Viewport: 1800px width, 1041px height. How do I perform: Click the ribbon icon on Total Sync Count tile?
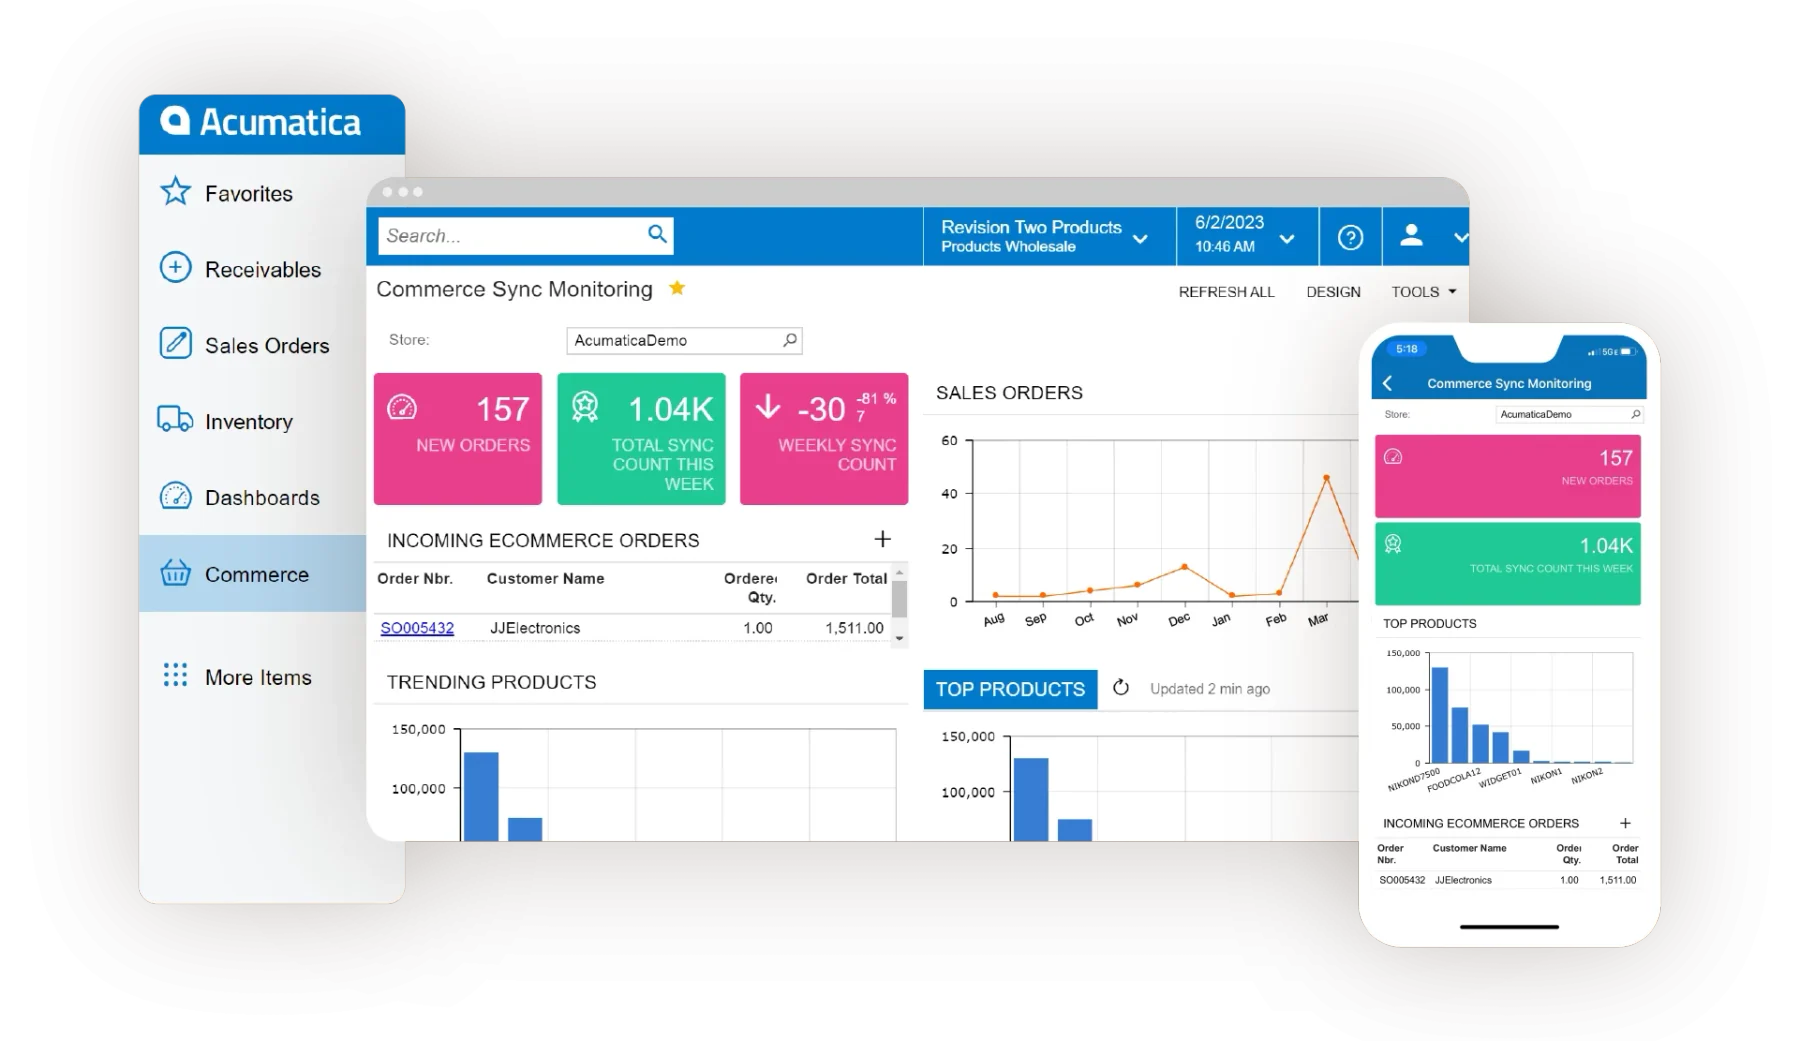click(585, 407)
